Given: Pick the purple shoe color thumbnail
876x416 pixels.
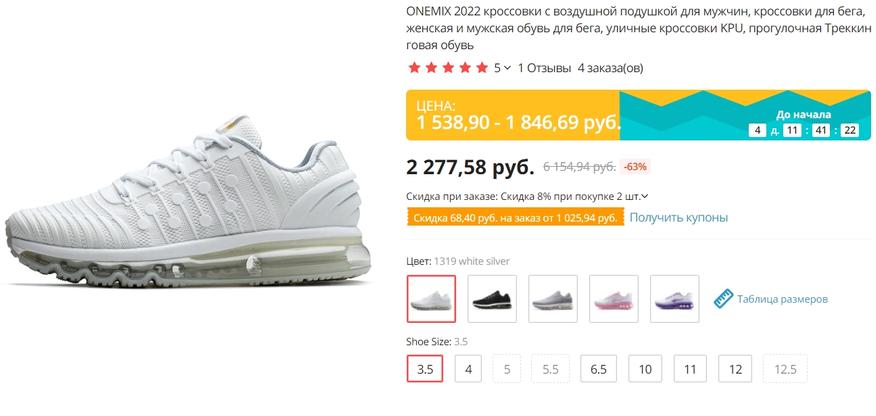Looking at the screenshot, I should coord(675,299).
